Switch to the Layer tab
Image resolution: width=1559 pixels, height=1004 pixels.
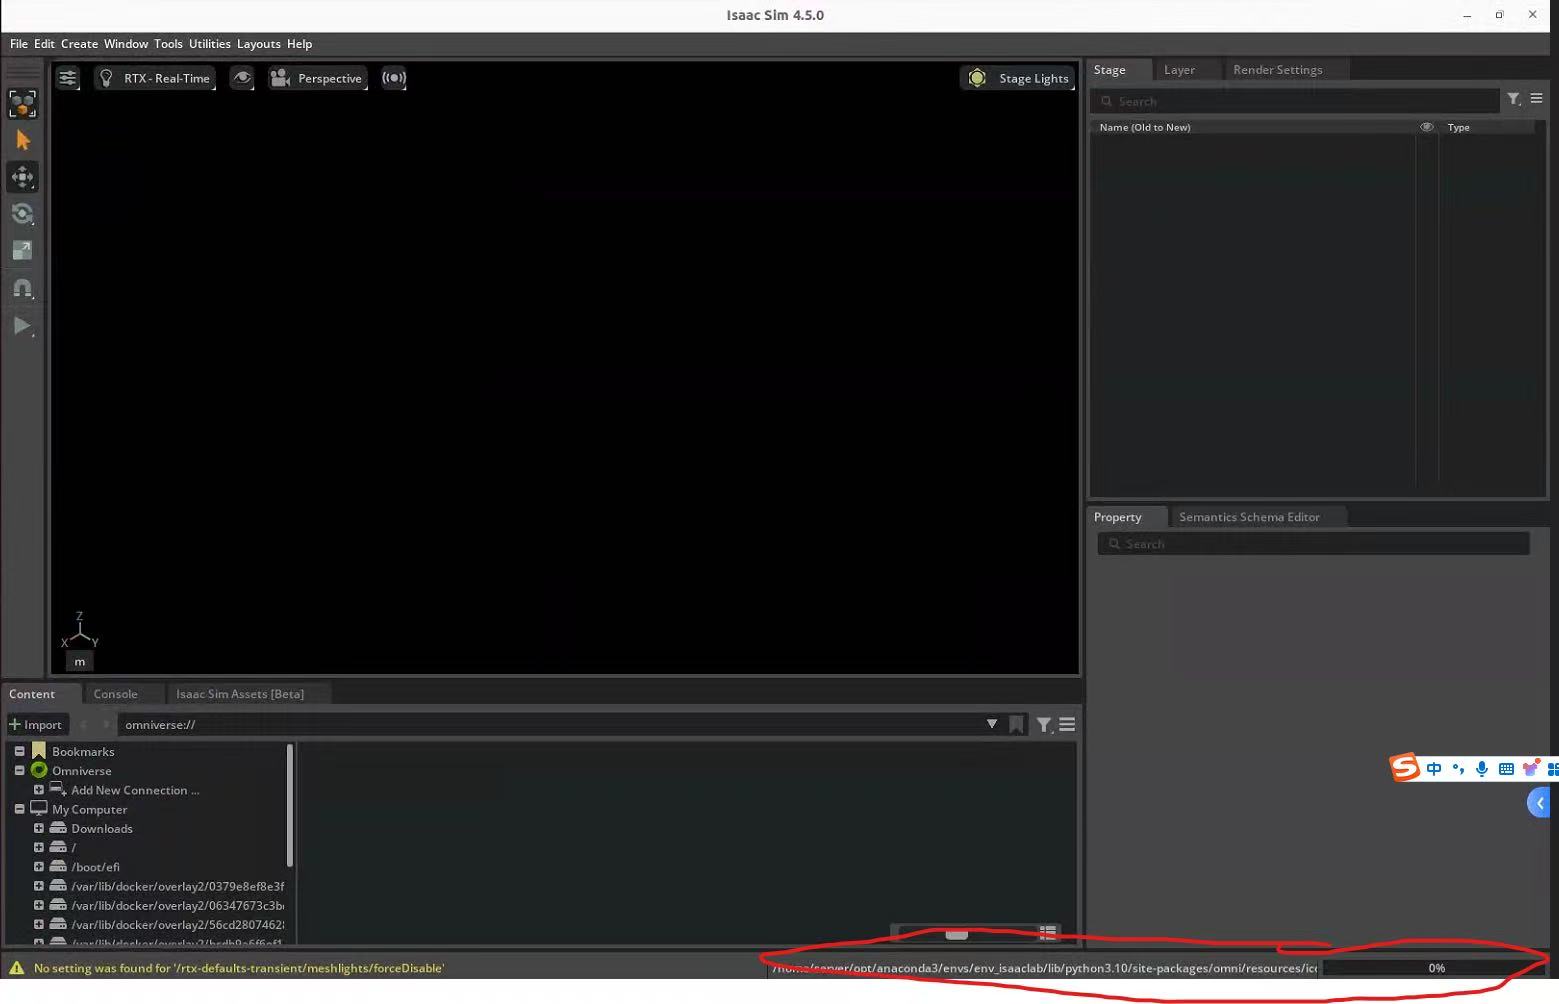pos(1179,70)
